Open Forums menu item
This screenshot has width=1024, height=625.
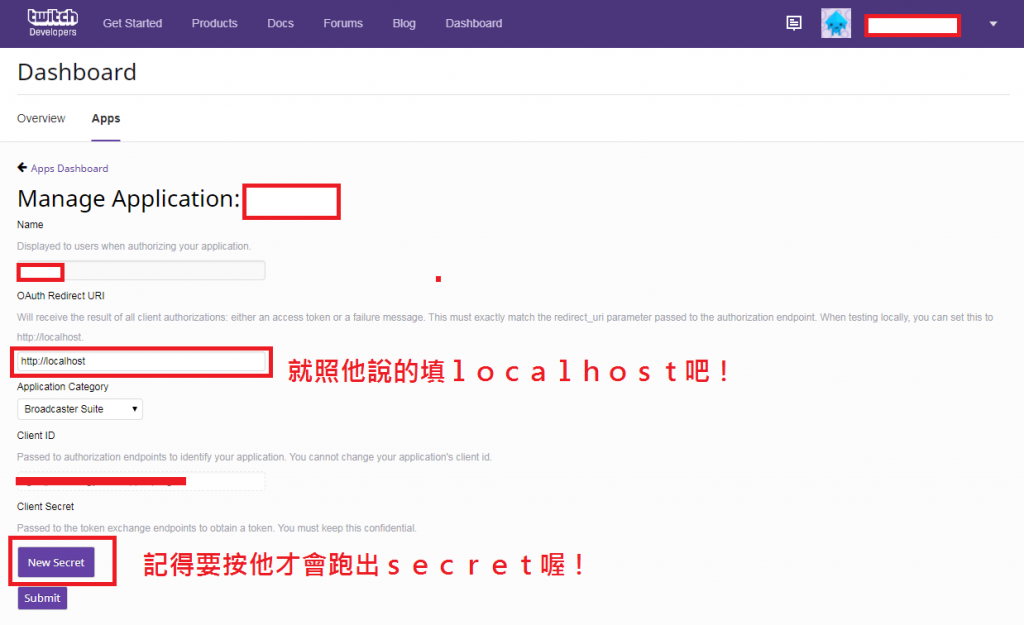pyautogui.click(x=343, y=24)
